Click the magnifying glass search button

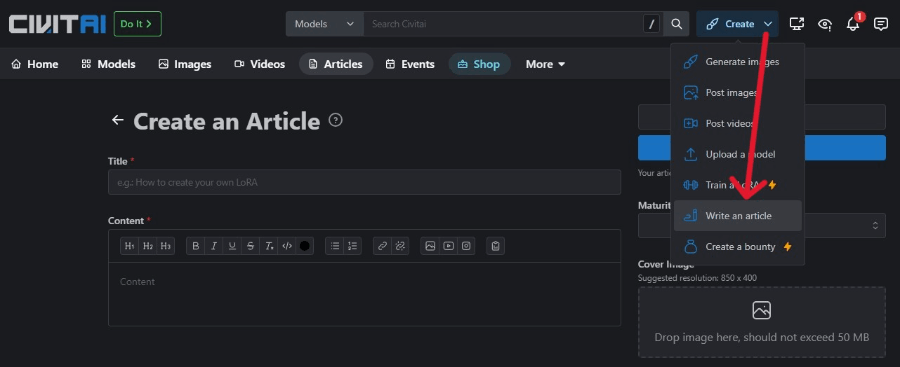coord(677,24)
